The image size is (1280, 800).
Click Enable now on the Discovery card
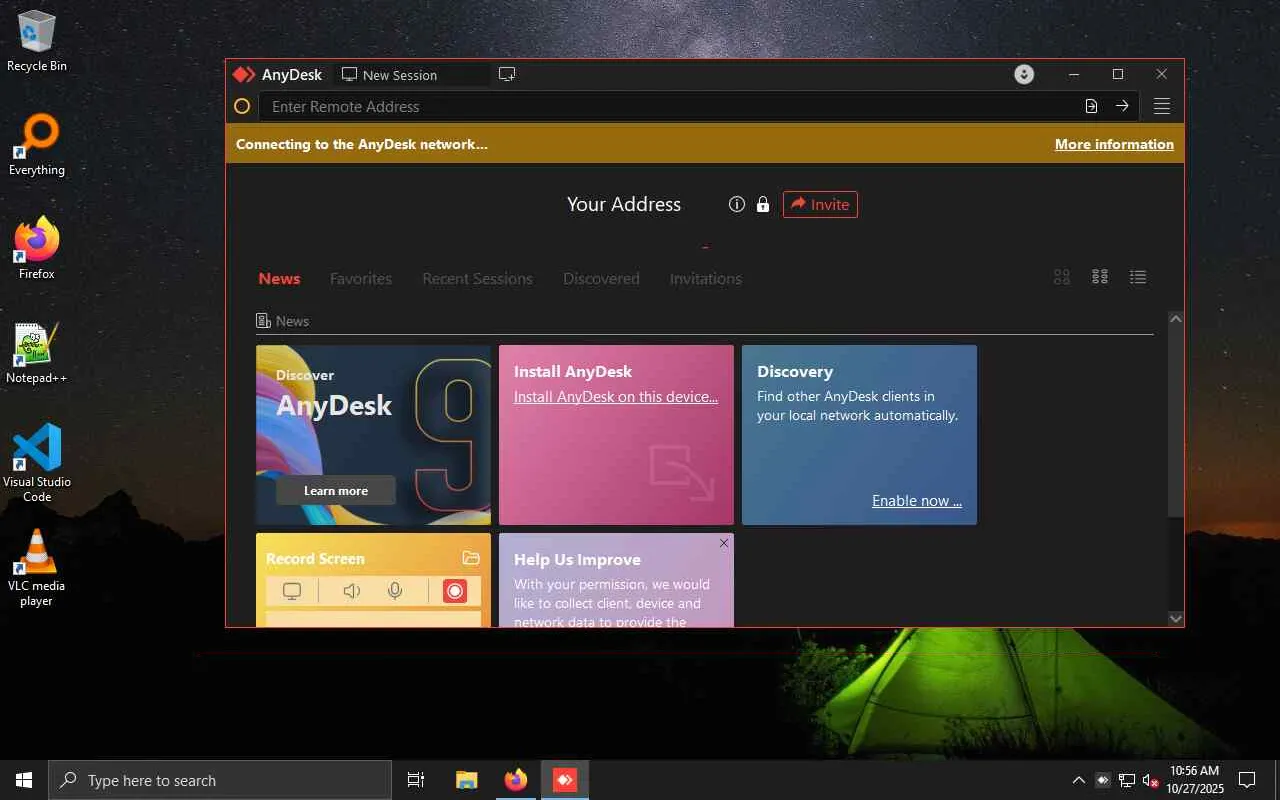[x=917, y=500]
